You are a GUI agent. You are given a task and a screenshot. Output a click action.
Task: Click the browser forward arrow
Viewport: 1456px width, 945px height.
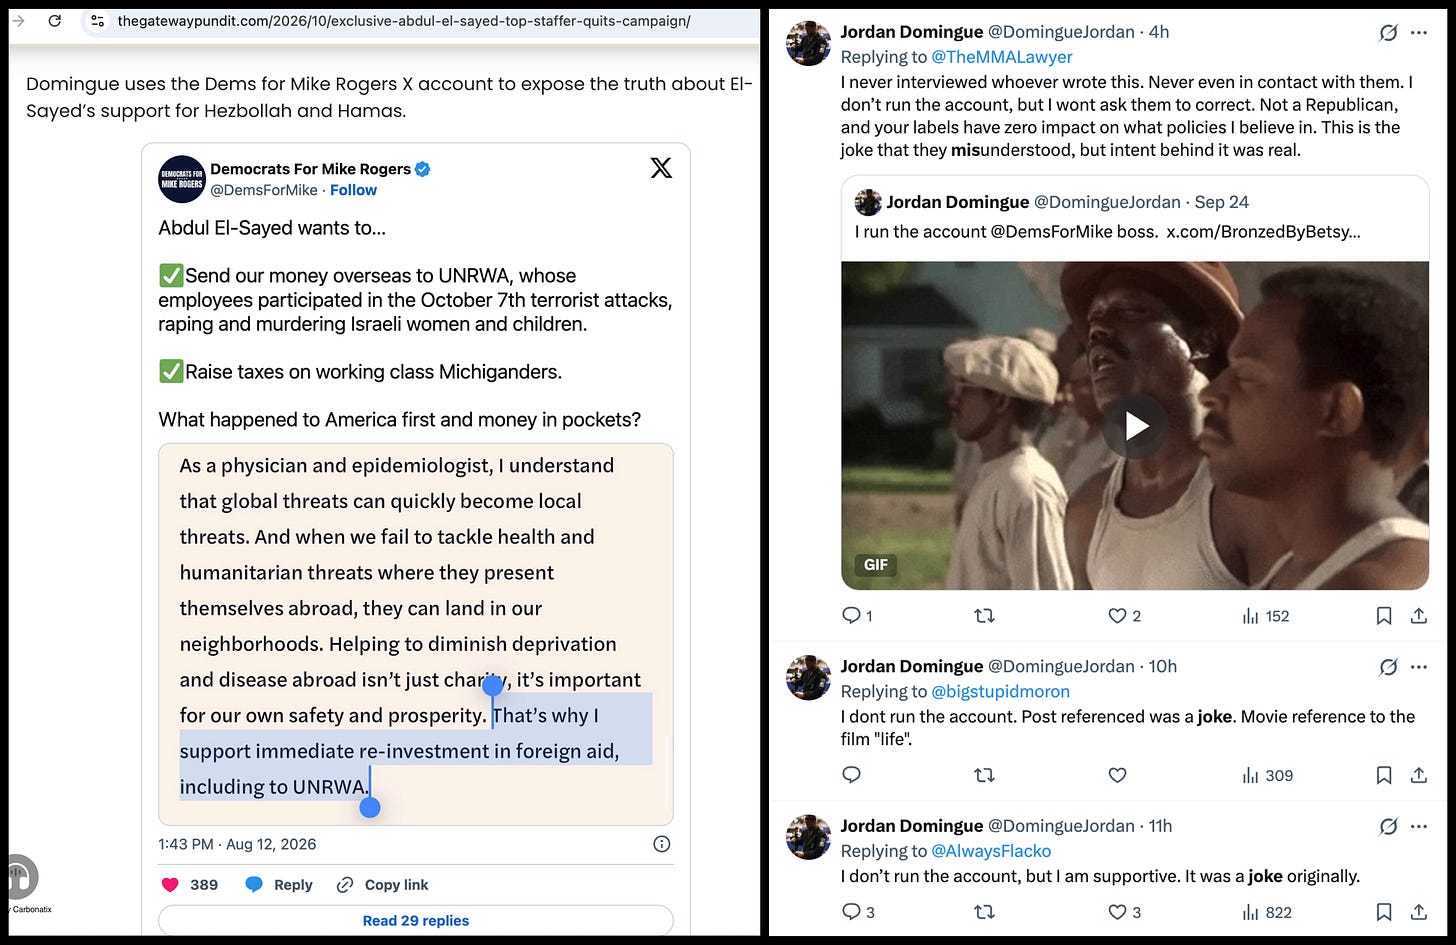click(18, 21)
